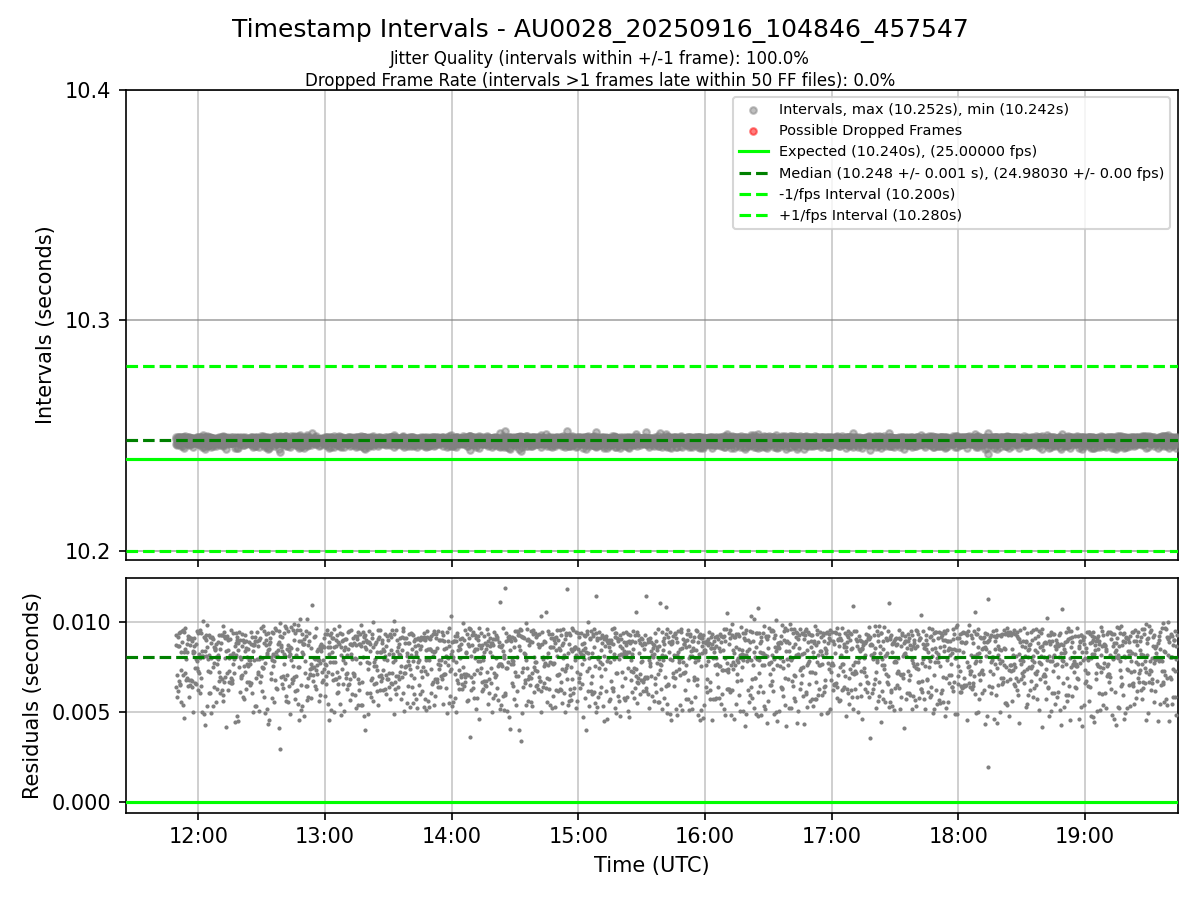Click the gray dot marker beside 'Intervals' legend
The width and height of the screenshot is (1200, 900).
pos(753,110)
